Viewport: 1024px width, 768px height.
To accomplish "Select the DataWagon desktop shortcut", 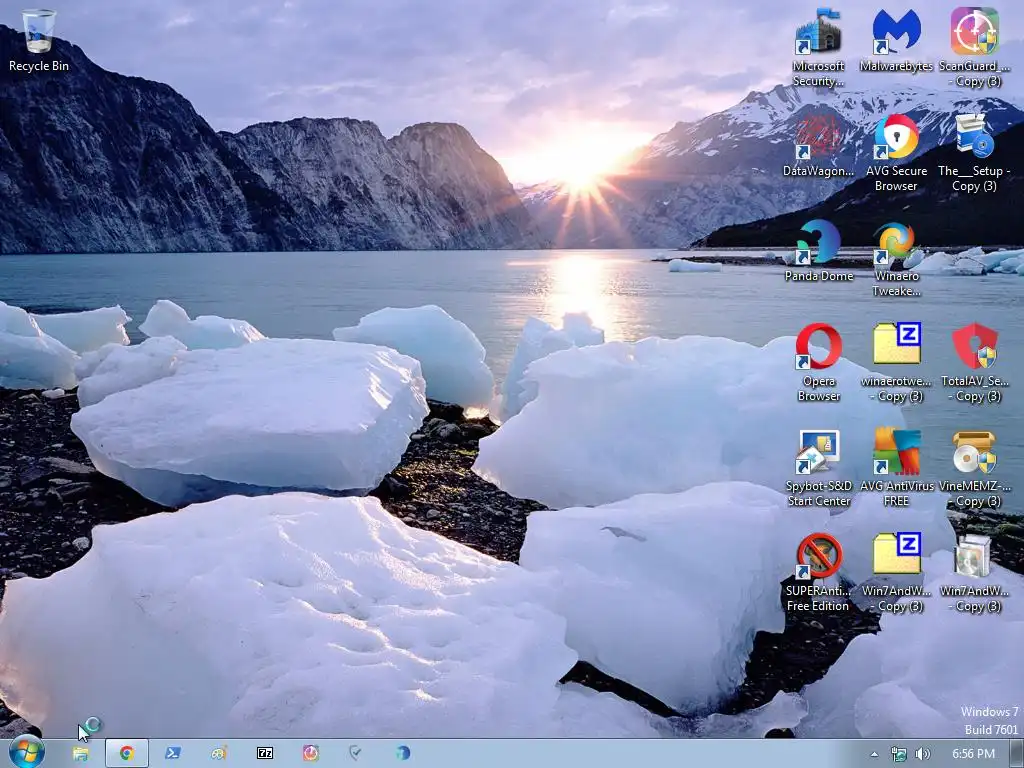I will click(x=818, y=146).
